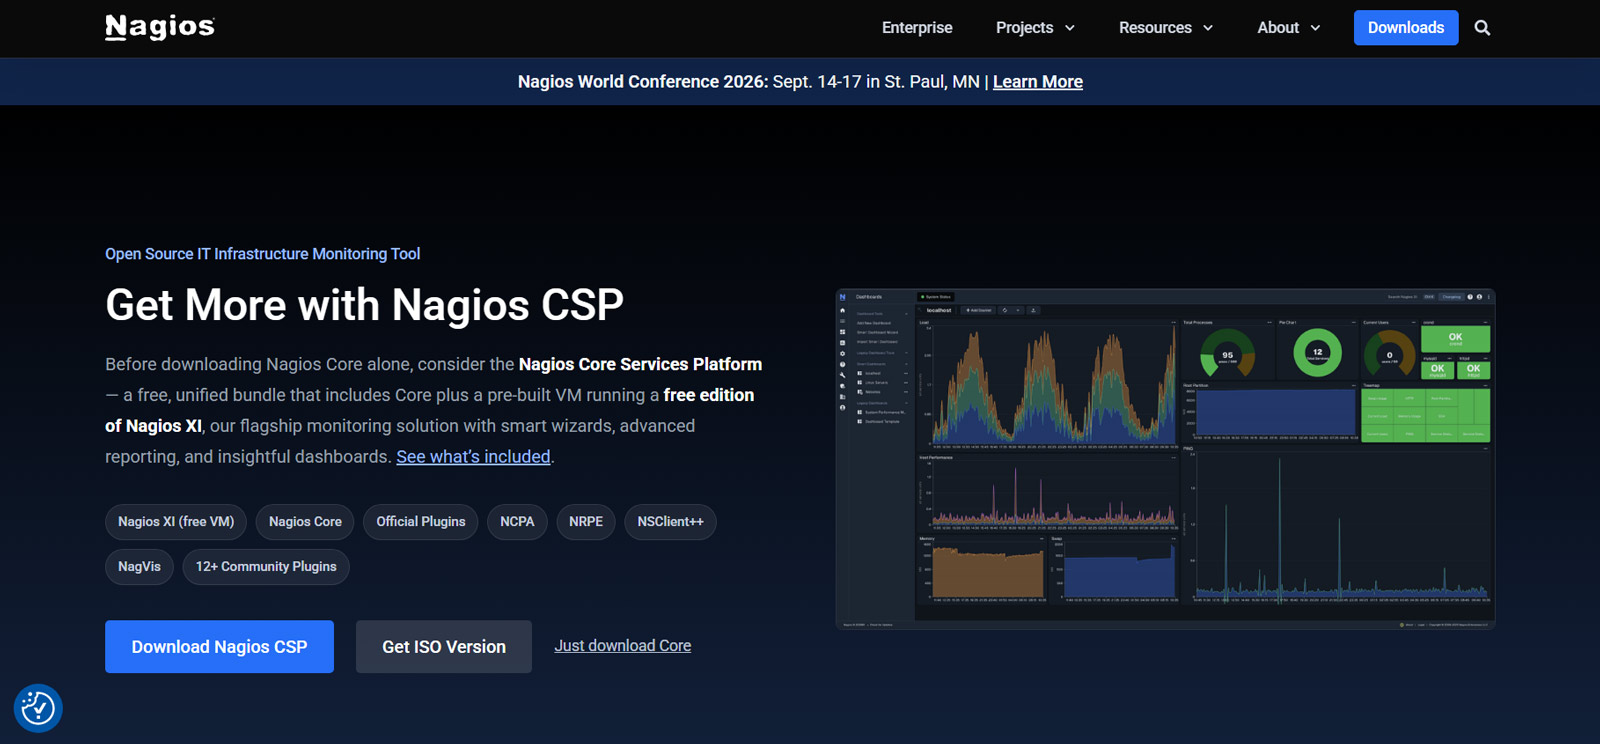This screenshot has width=1600, height=744.
Task: Select the Nagios XI (free VM) tag
Action: click(x=176, y=522)
